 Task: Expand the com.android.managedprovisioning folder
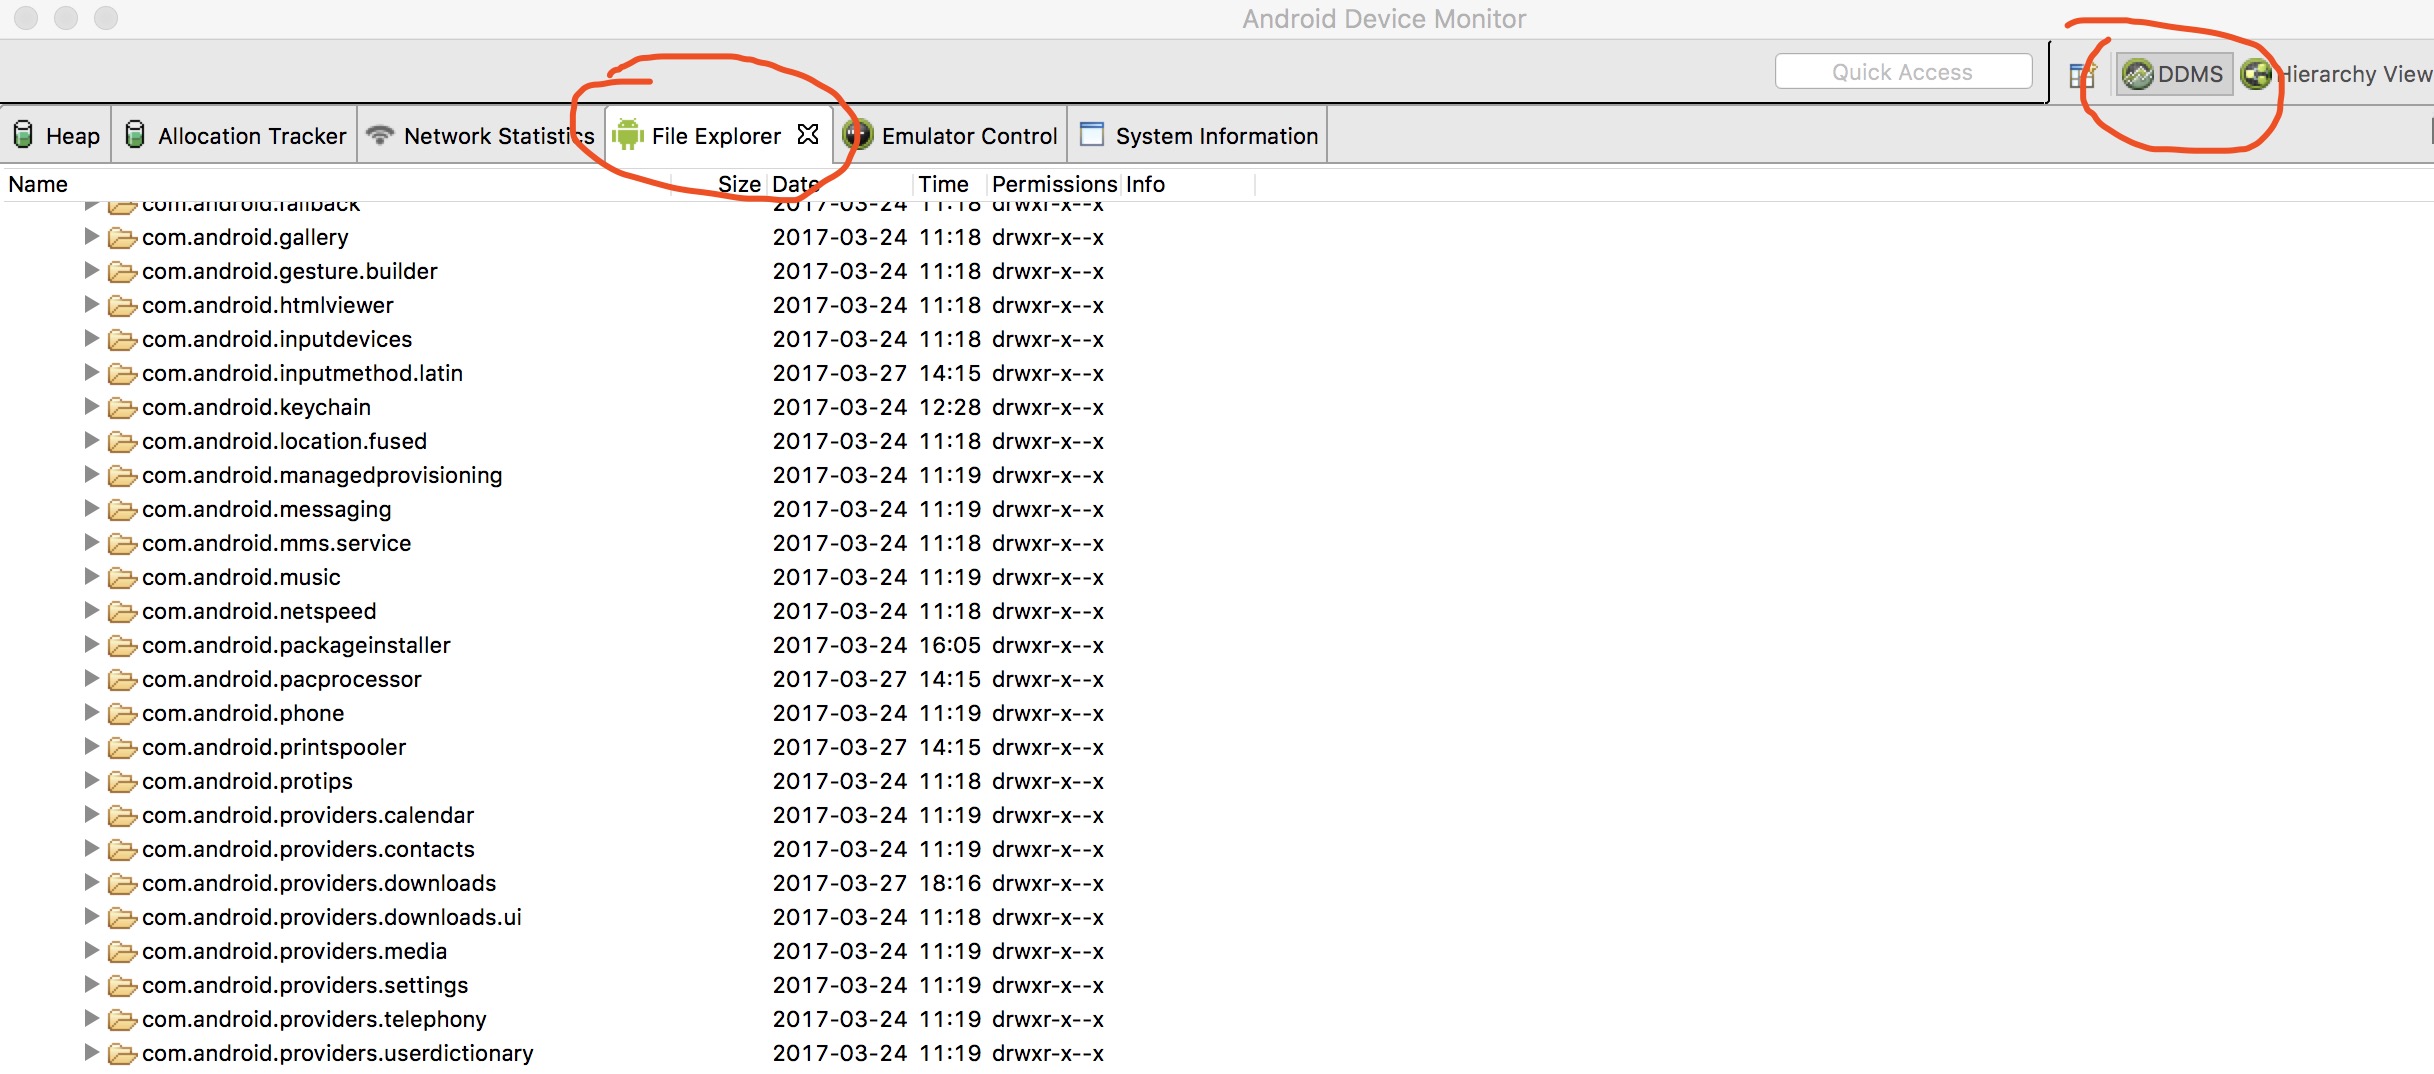coord(91,474)
